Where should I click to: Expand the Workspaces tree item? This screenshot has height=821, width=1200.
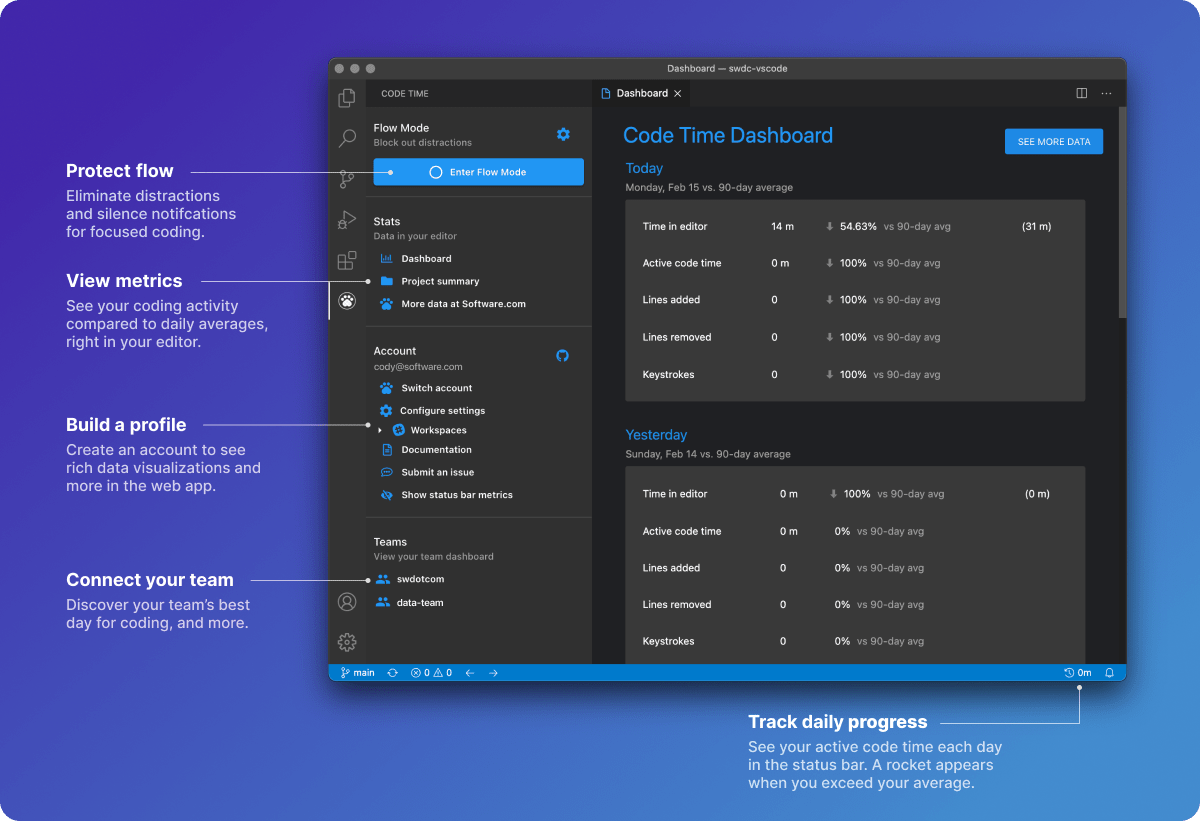tap(380, 430)
